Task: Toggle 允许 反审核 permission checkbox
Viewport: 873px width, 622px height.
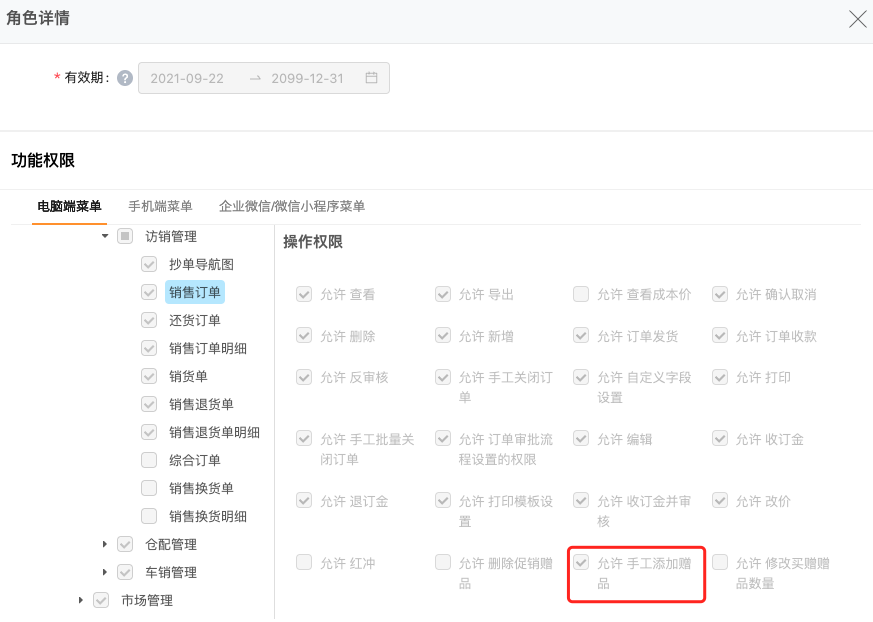Action: pos(304,378)
